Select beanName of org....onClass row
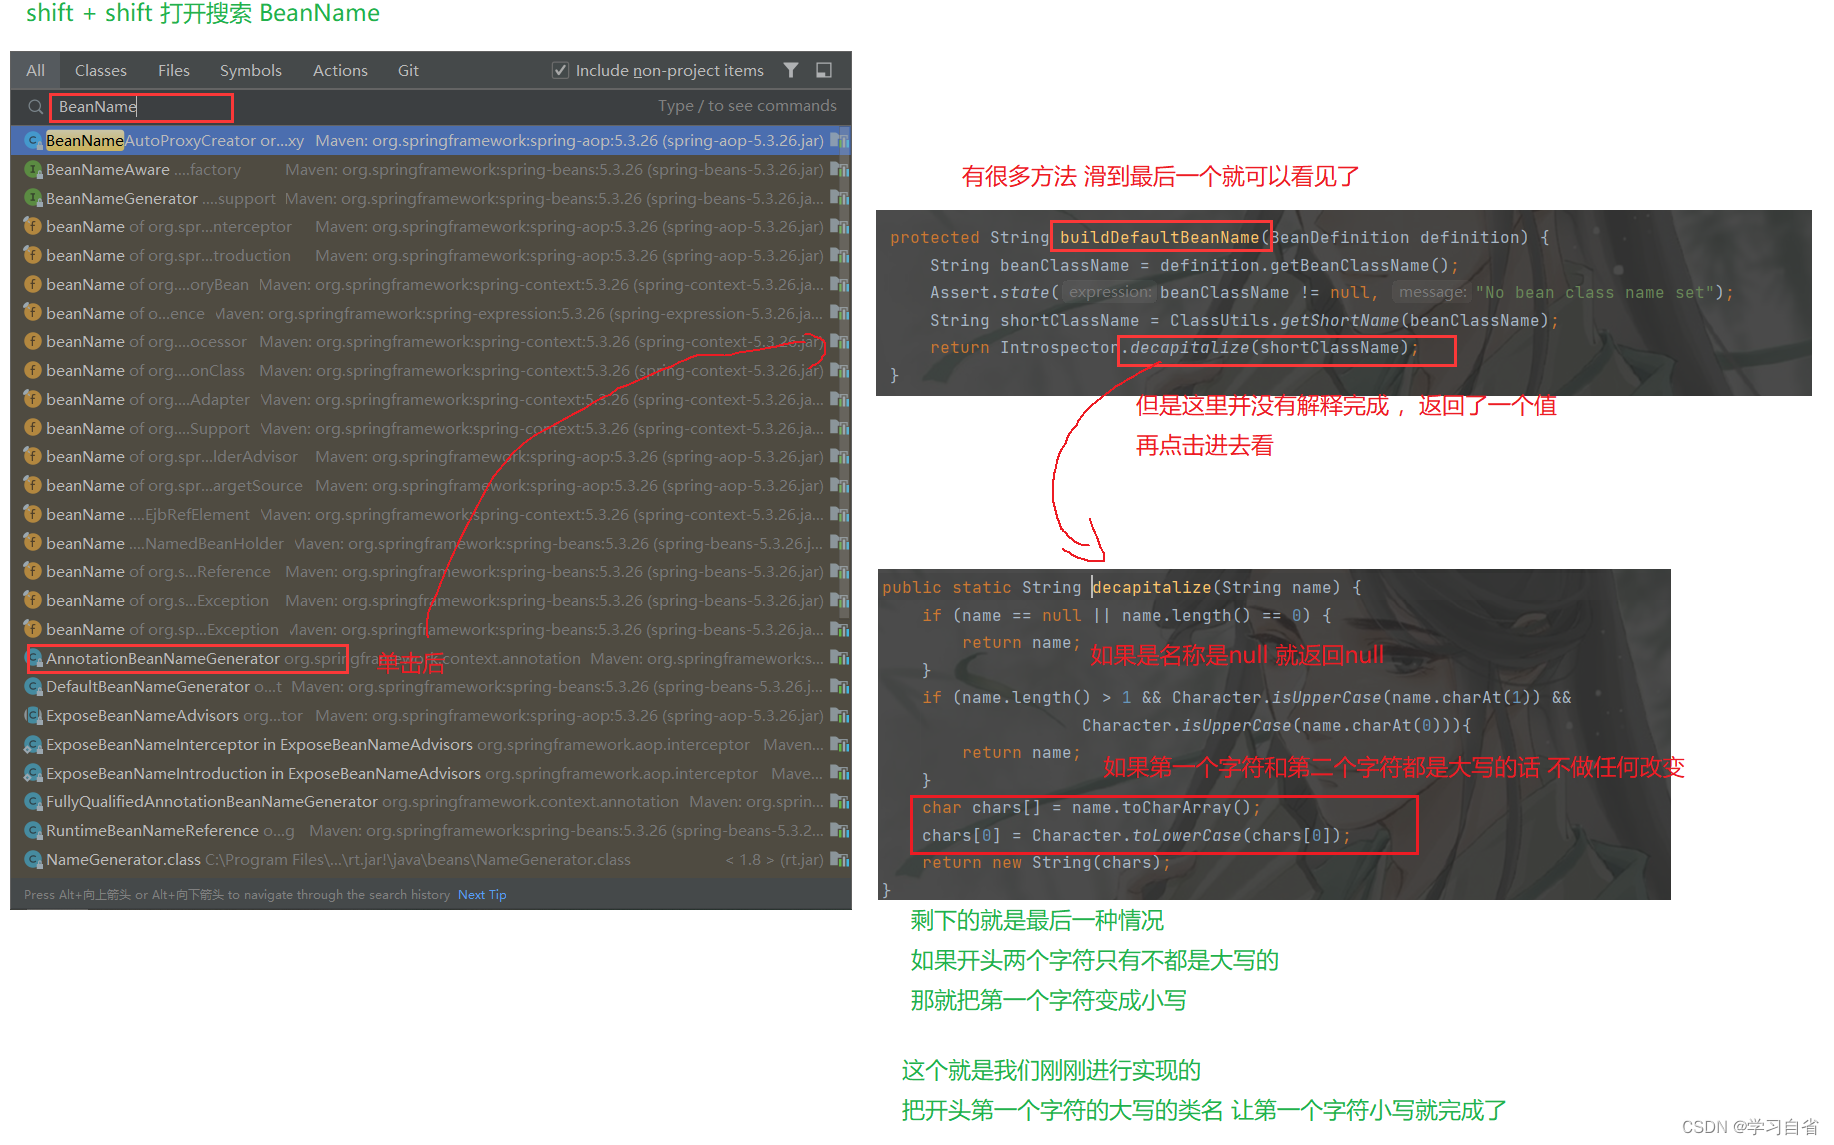Viewport: 1834px width, 1145px height. [431, 371]
